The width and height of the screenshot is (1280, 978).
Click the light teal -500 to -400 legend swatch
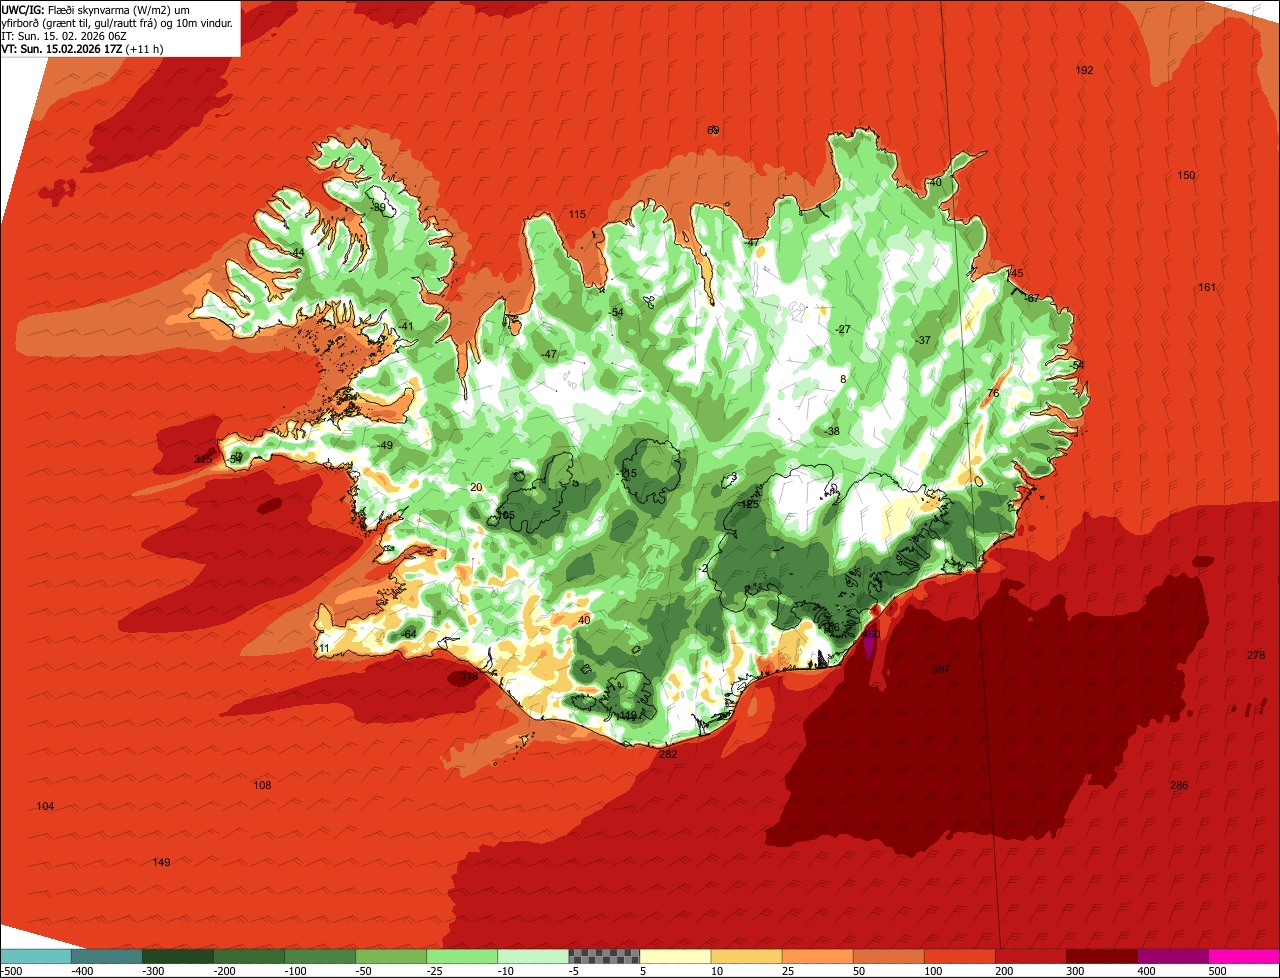tap(36, 956)
